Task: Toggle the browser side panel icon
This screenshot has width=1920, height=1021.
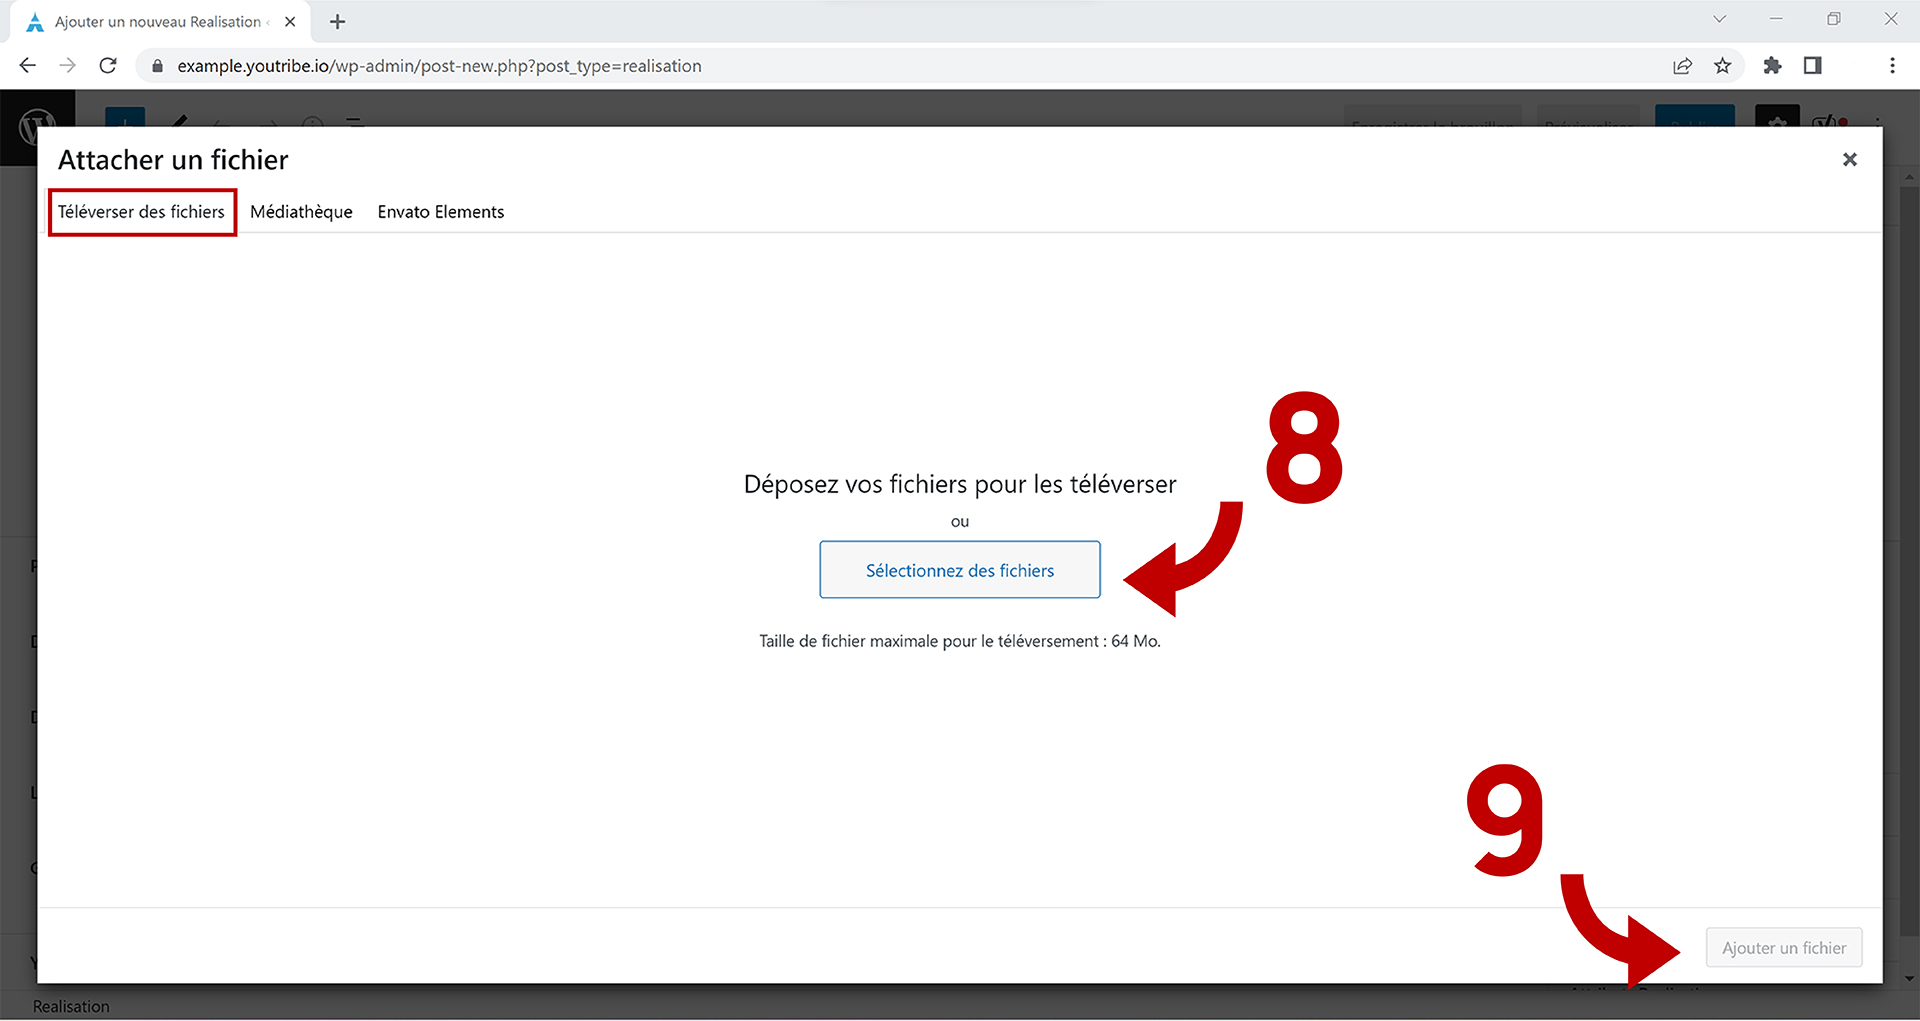Action: [x=1812, y=66]
